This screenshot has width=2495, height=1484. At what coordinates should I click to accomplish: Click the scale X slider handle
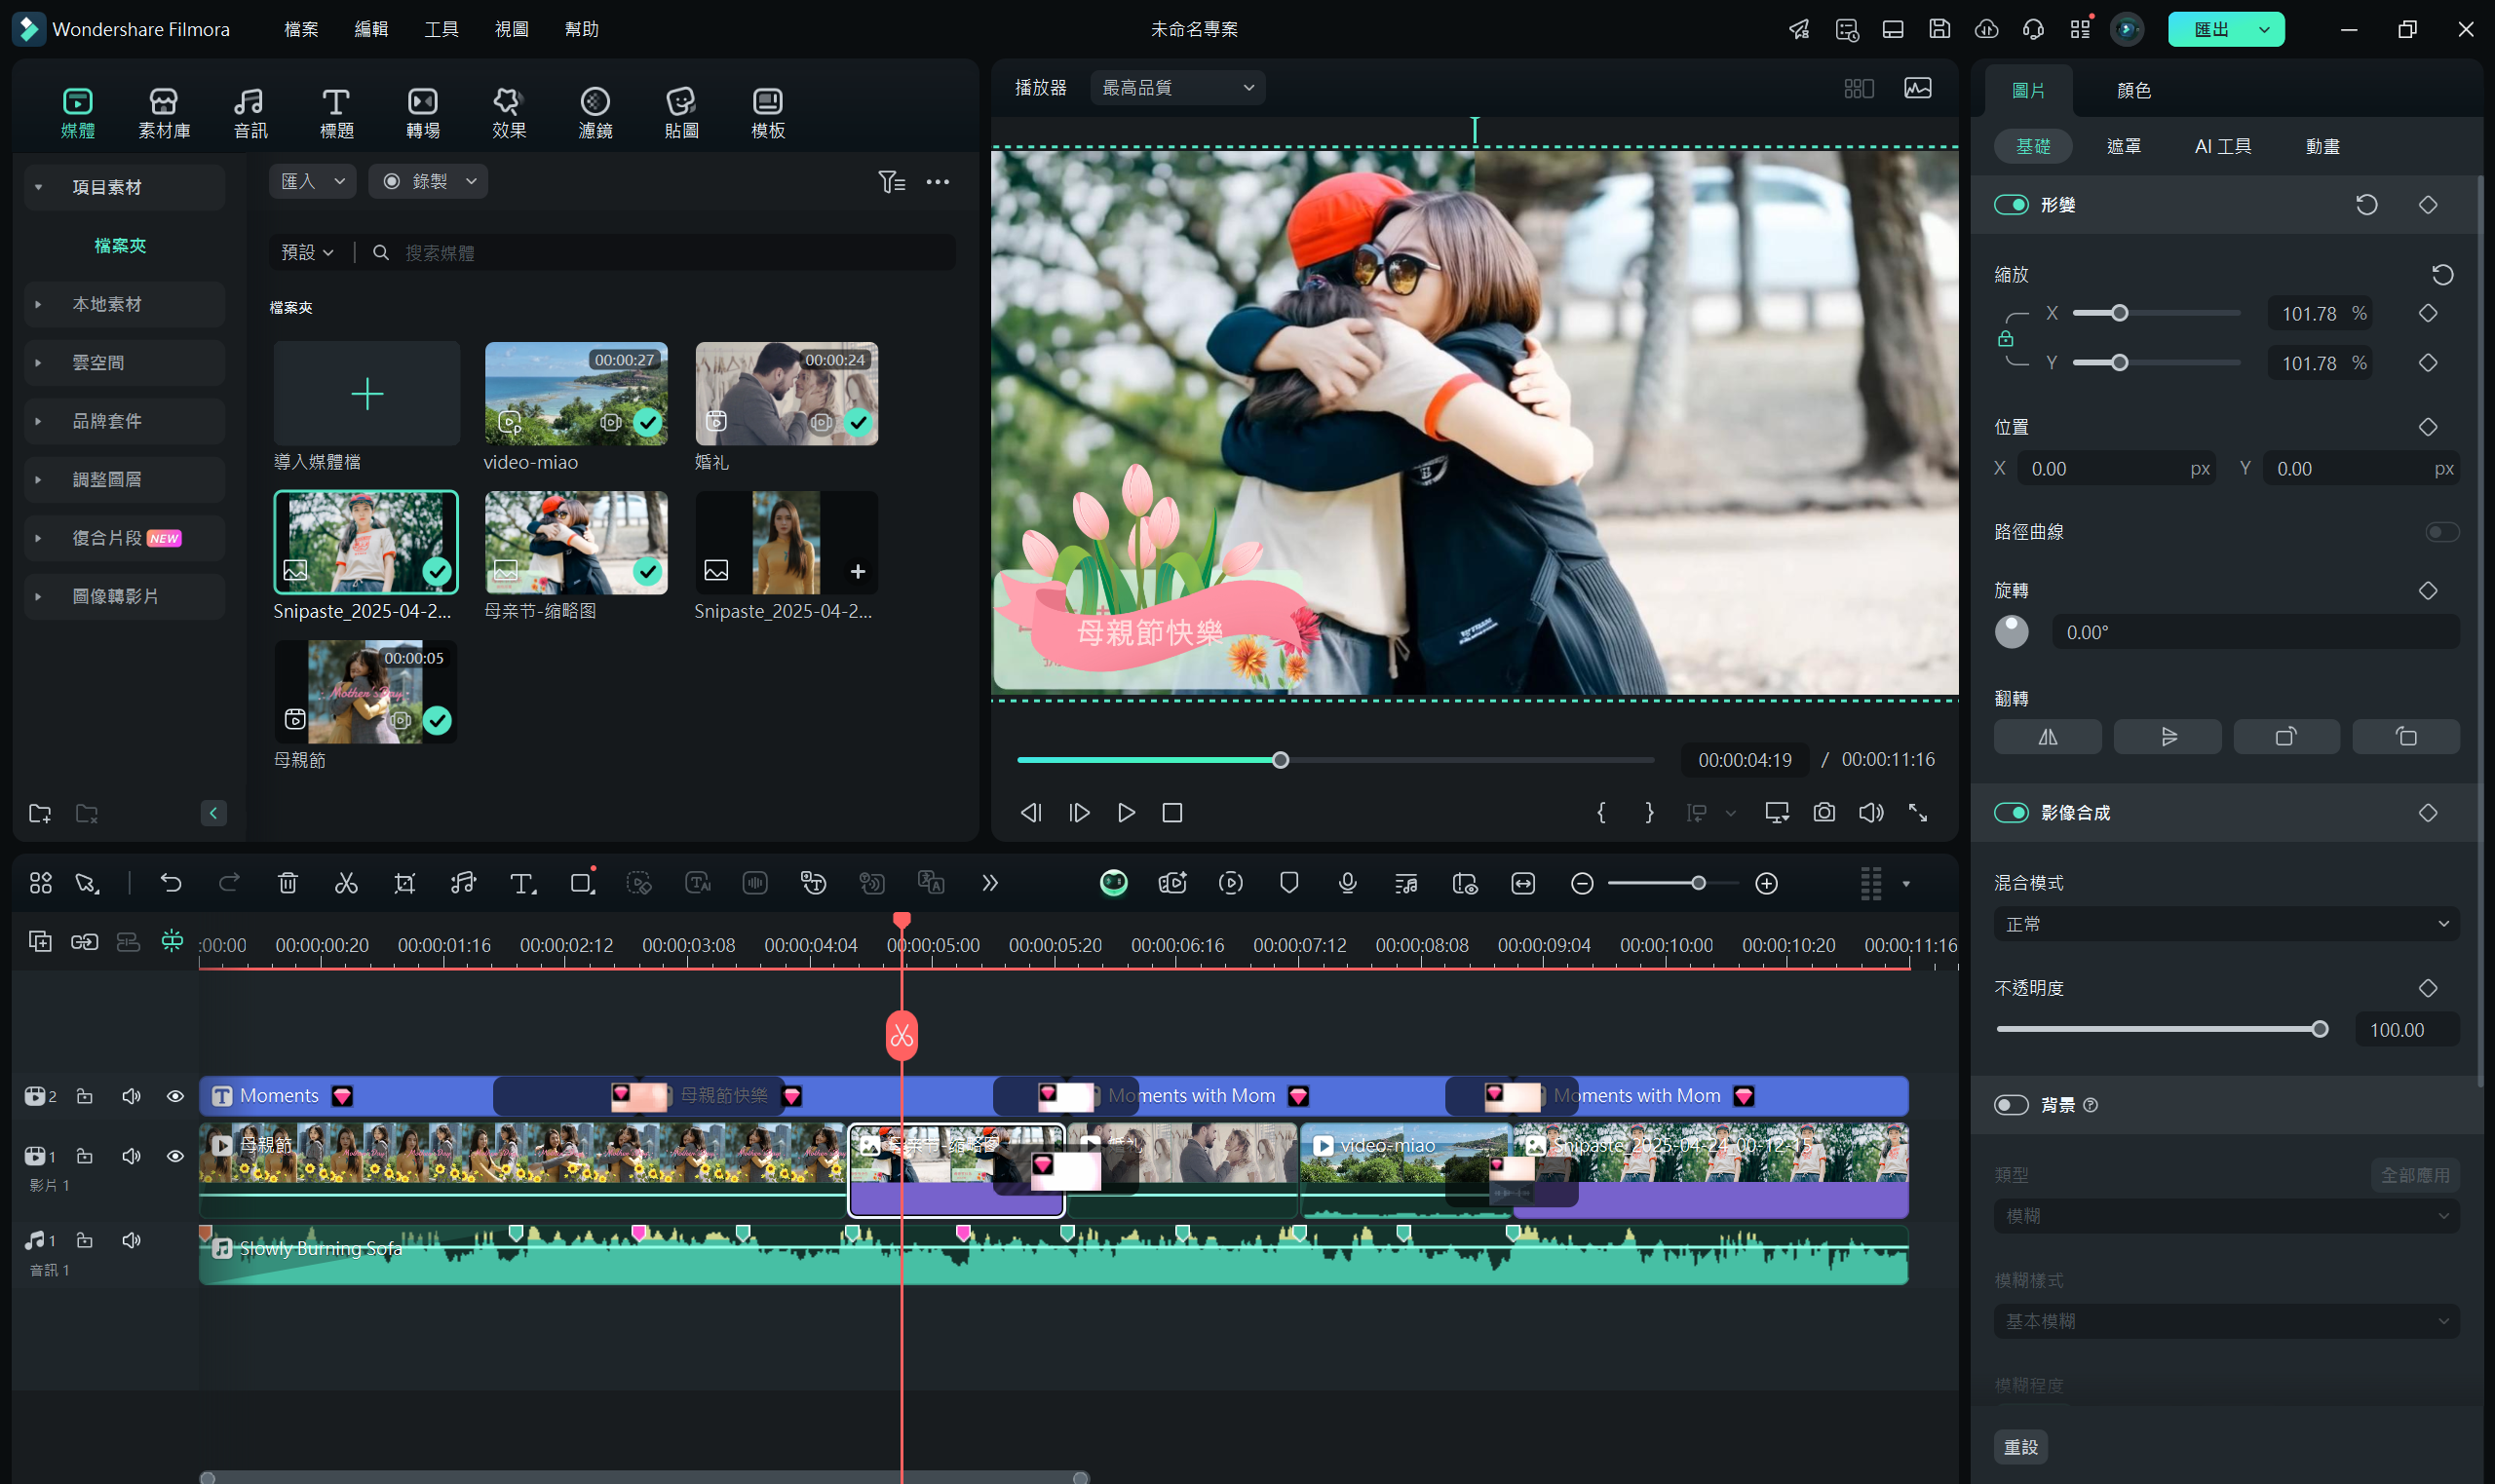coord(2119,314)
